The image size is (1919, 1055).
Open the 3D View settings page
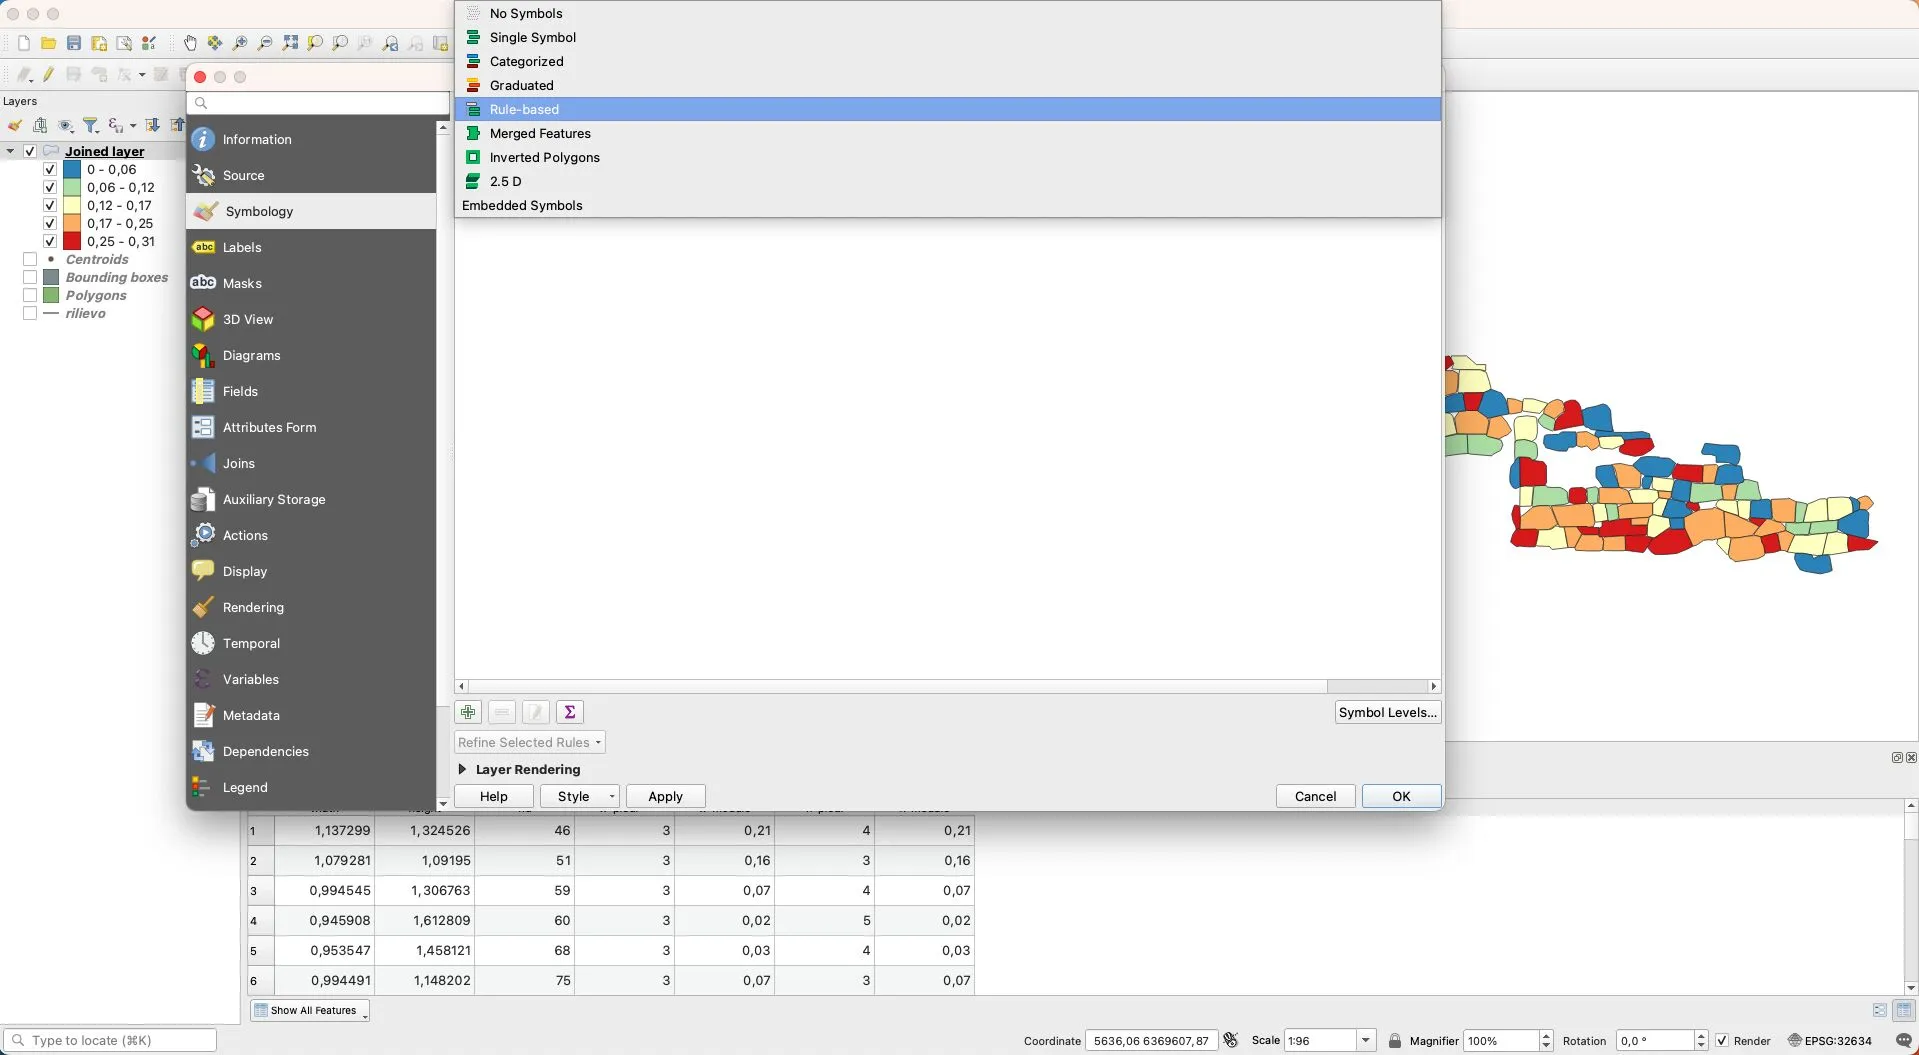[x=247, y=319]
